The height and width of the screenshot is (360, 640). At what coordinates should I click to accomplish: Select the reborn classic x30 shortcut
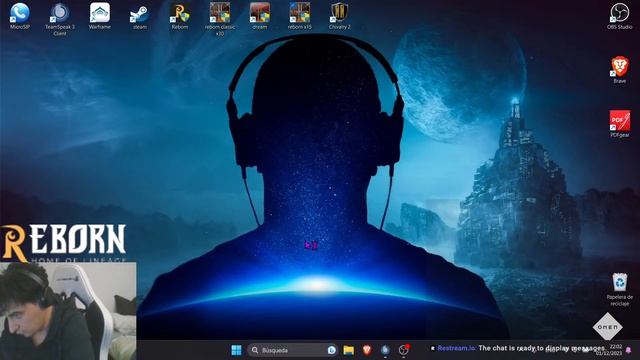220,19
